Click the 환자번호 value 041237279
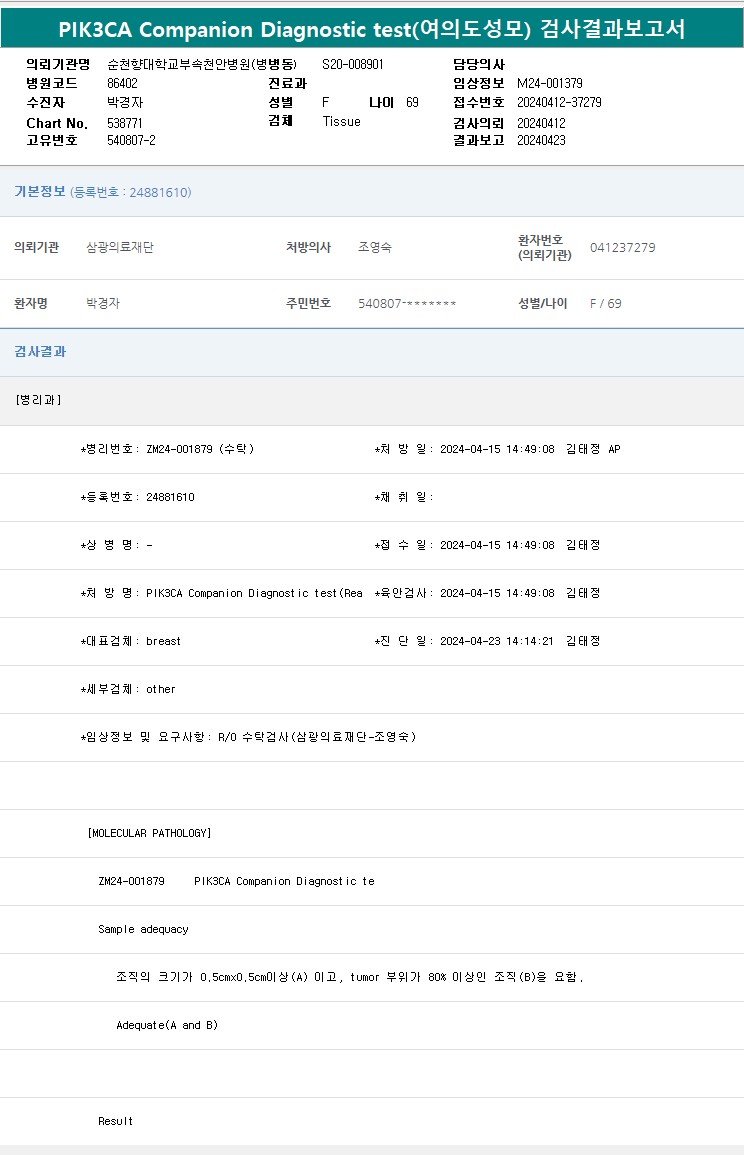 pos(622,247)
